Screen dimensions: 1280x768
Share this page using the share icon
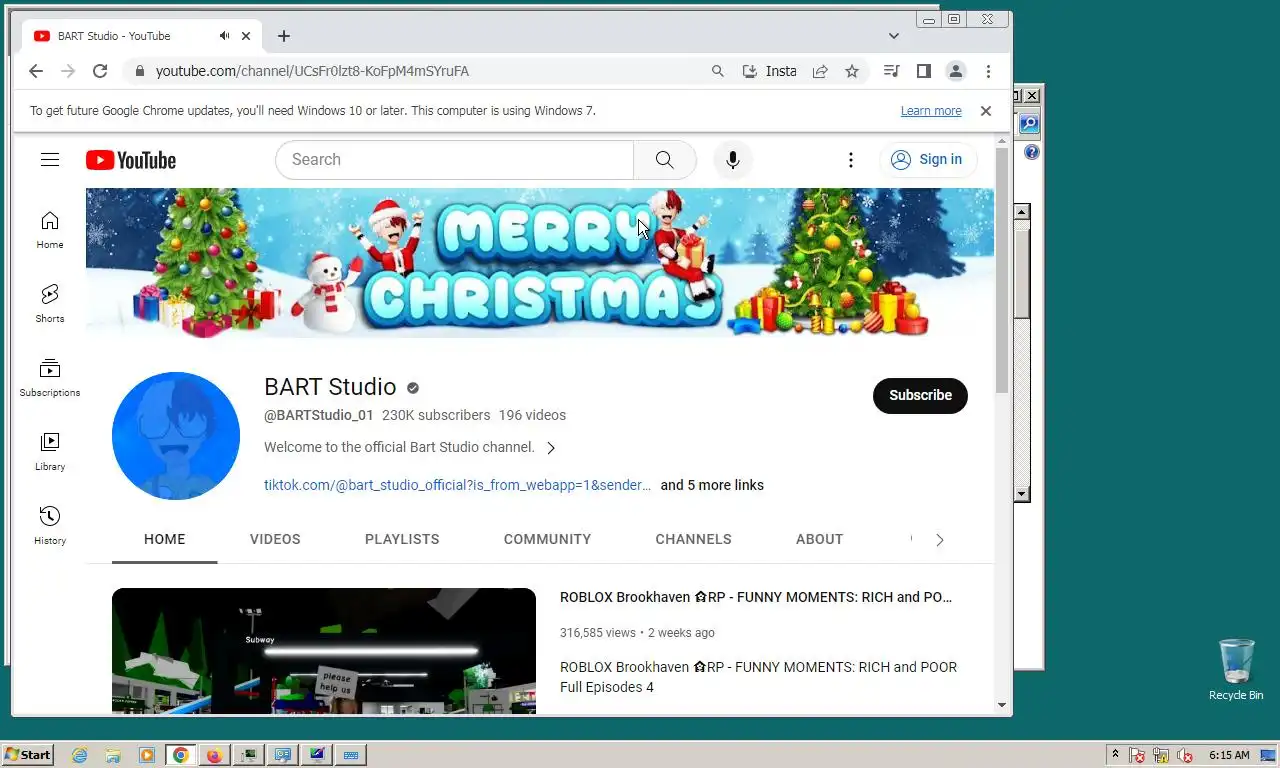click(820, 71)
